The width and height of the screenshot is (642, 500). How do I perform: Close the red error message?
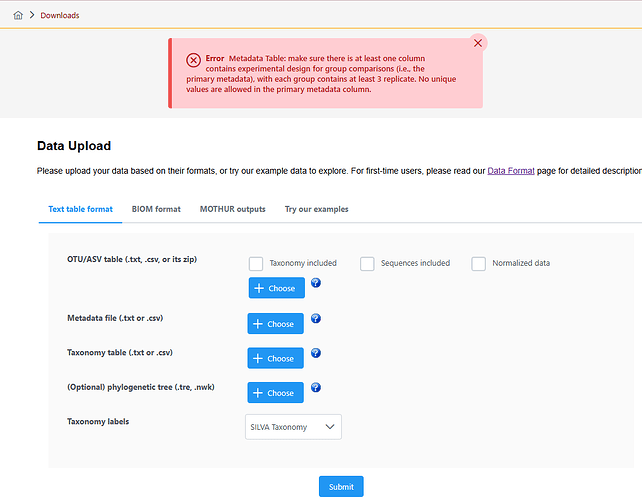(478, 43)
